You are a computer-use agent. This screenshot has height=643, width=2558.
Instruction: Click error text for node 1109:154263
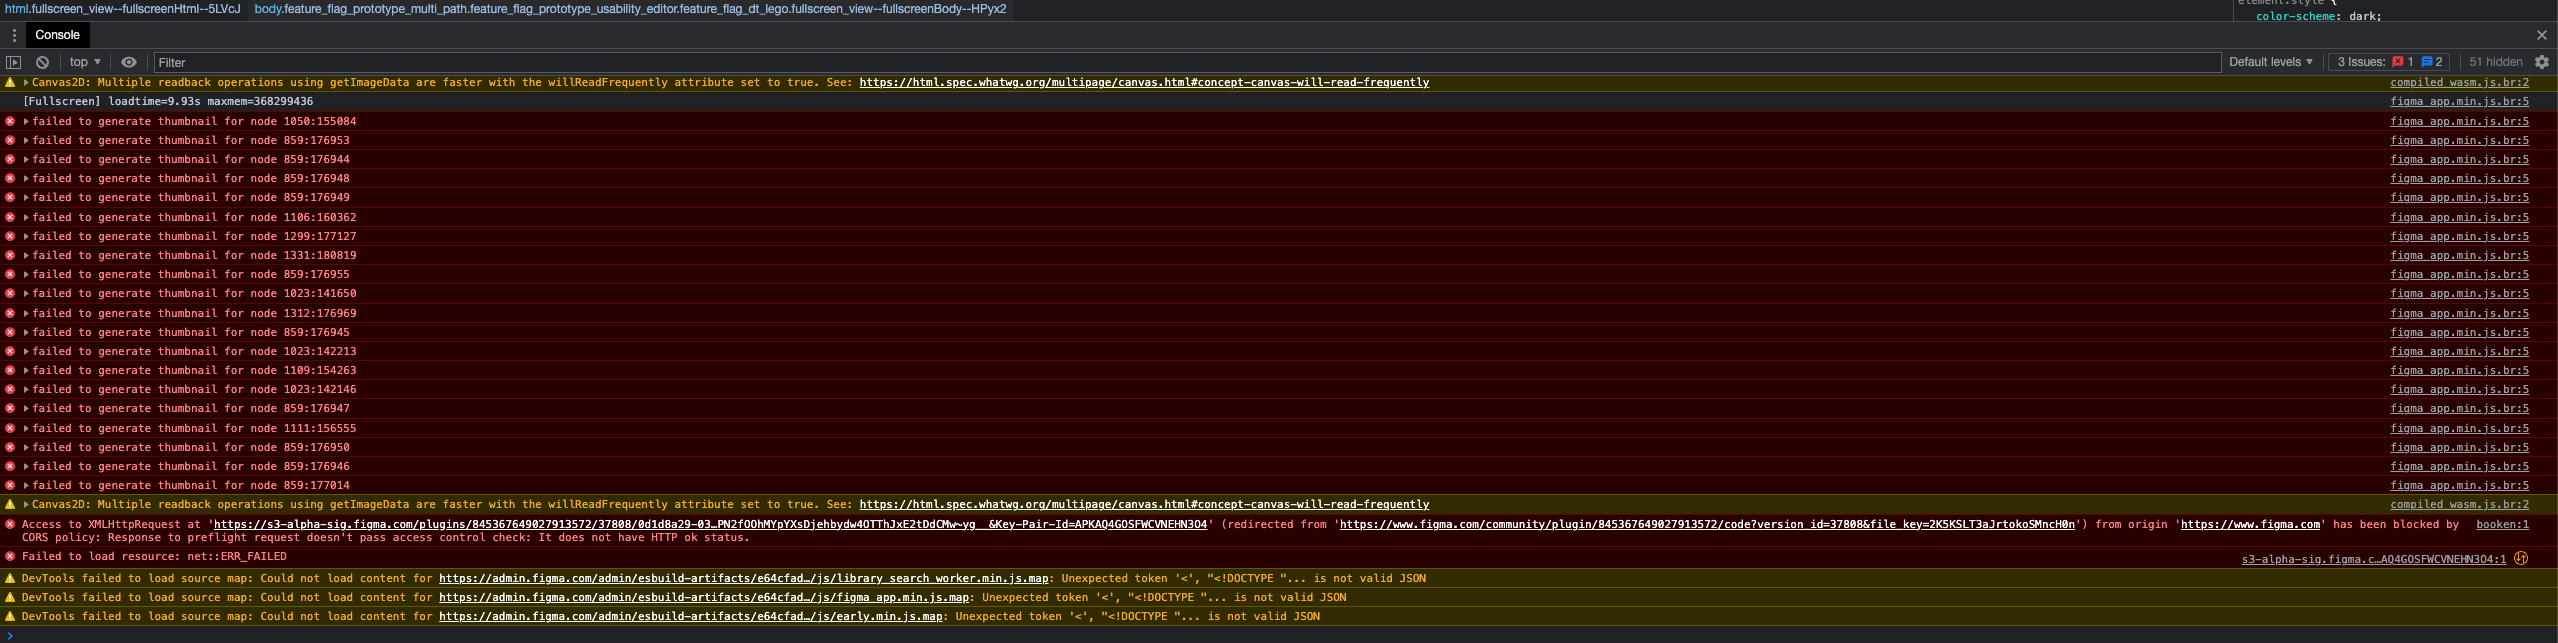click(194, 371)
